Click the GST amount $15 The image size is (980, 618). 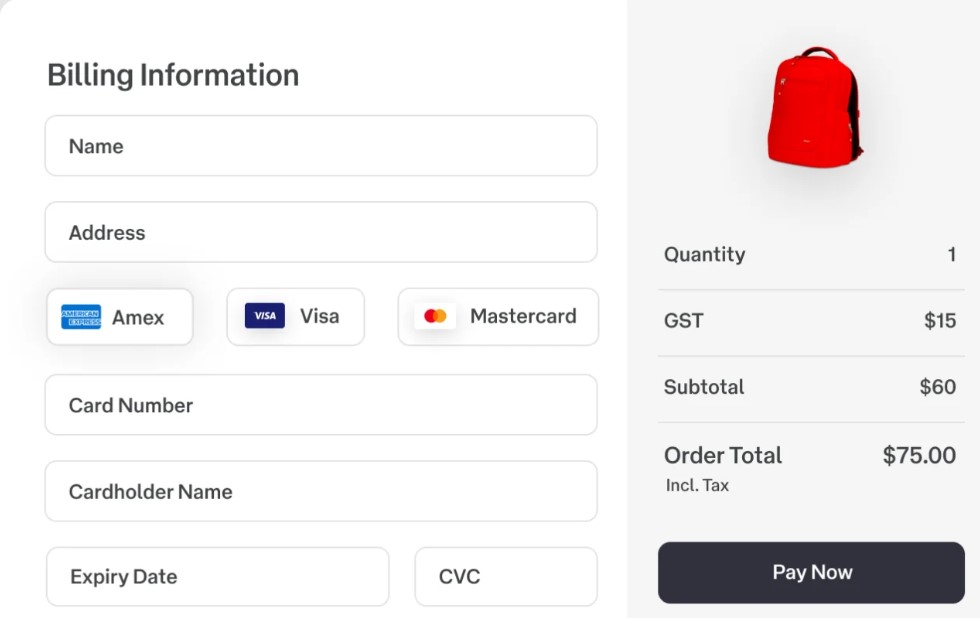(940, 321)
